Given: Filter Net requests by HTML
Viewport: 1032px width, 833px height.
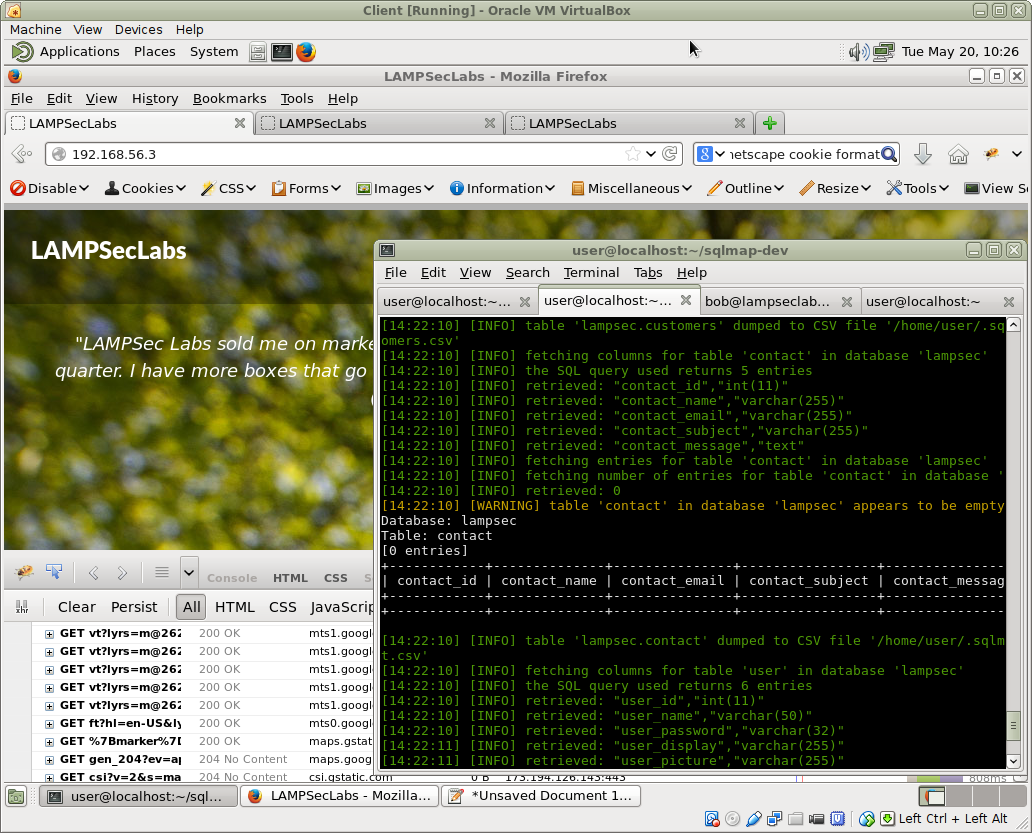Looking at the screenshot, I should point(234,607).
